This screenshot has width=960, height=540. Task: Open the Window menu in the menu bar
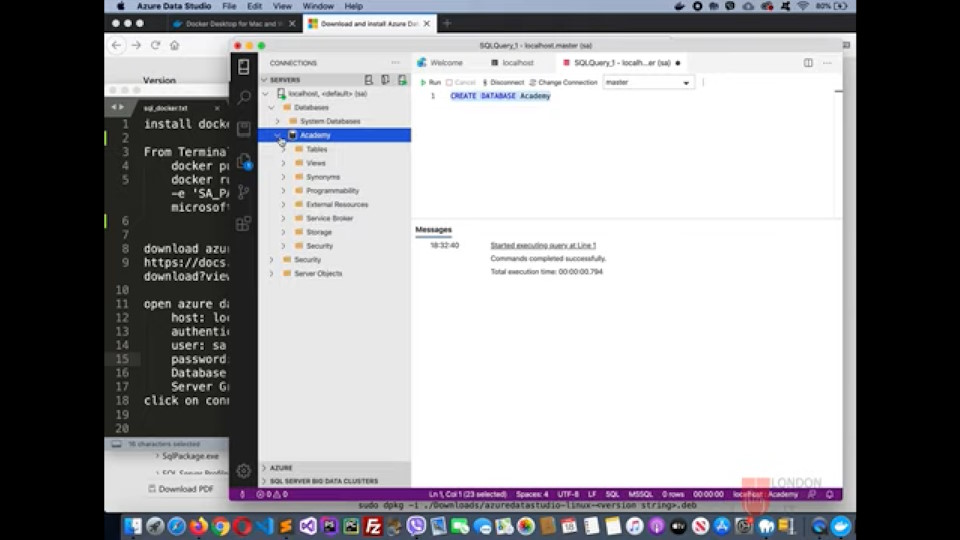(318, 6)
